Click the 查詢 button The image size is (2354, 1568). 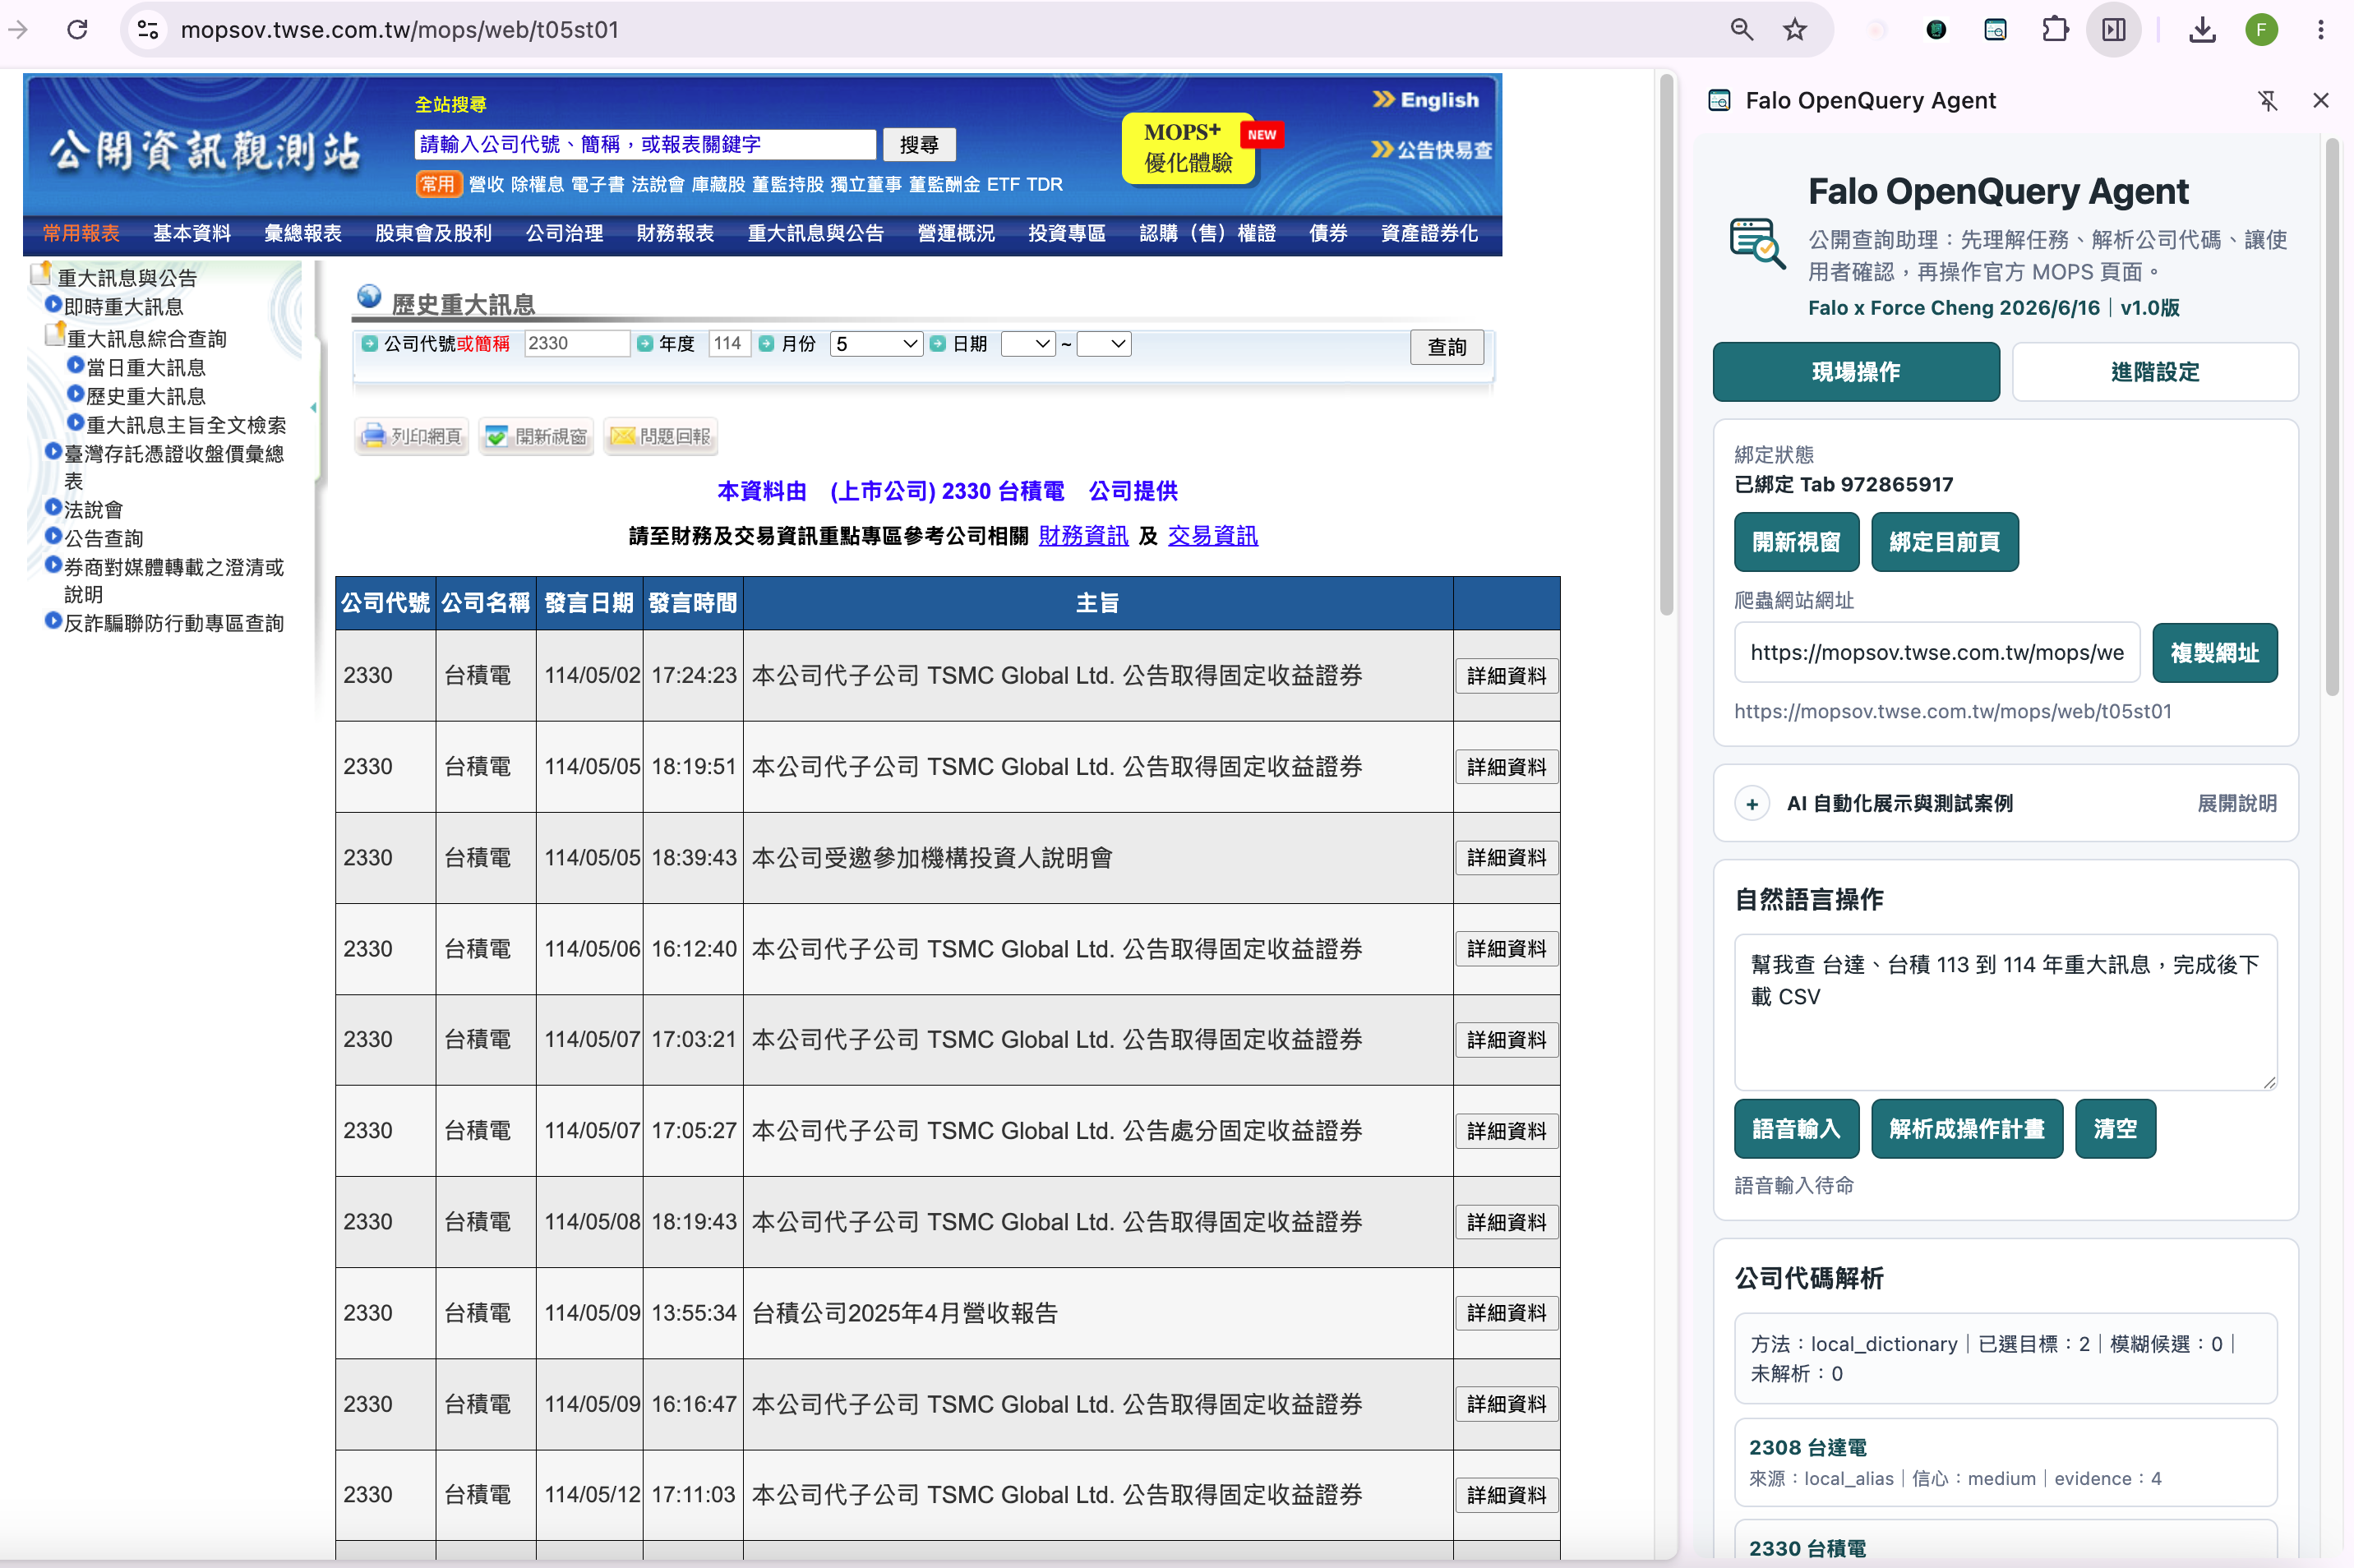click(x=1447, y=347)
